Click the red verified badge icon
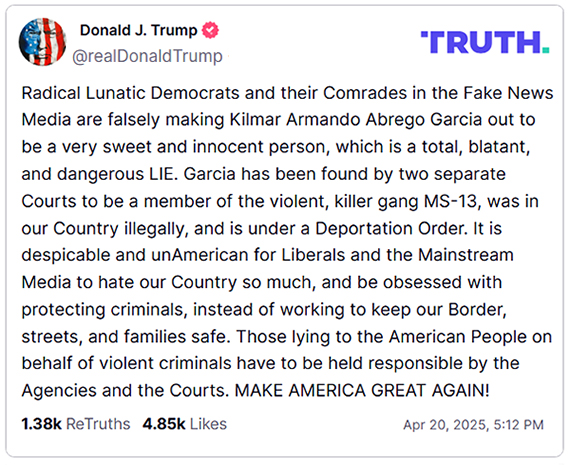This screenshot has width=570, height=465. pyautogui.click(x=210, y=30)
